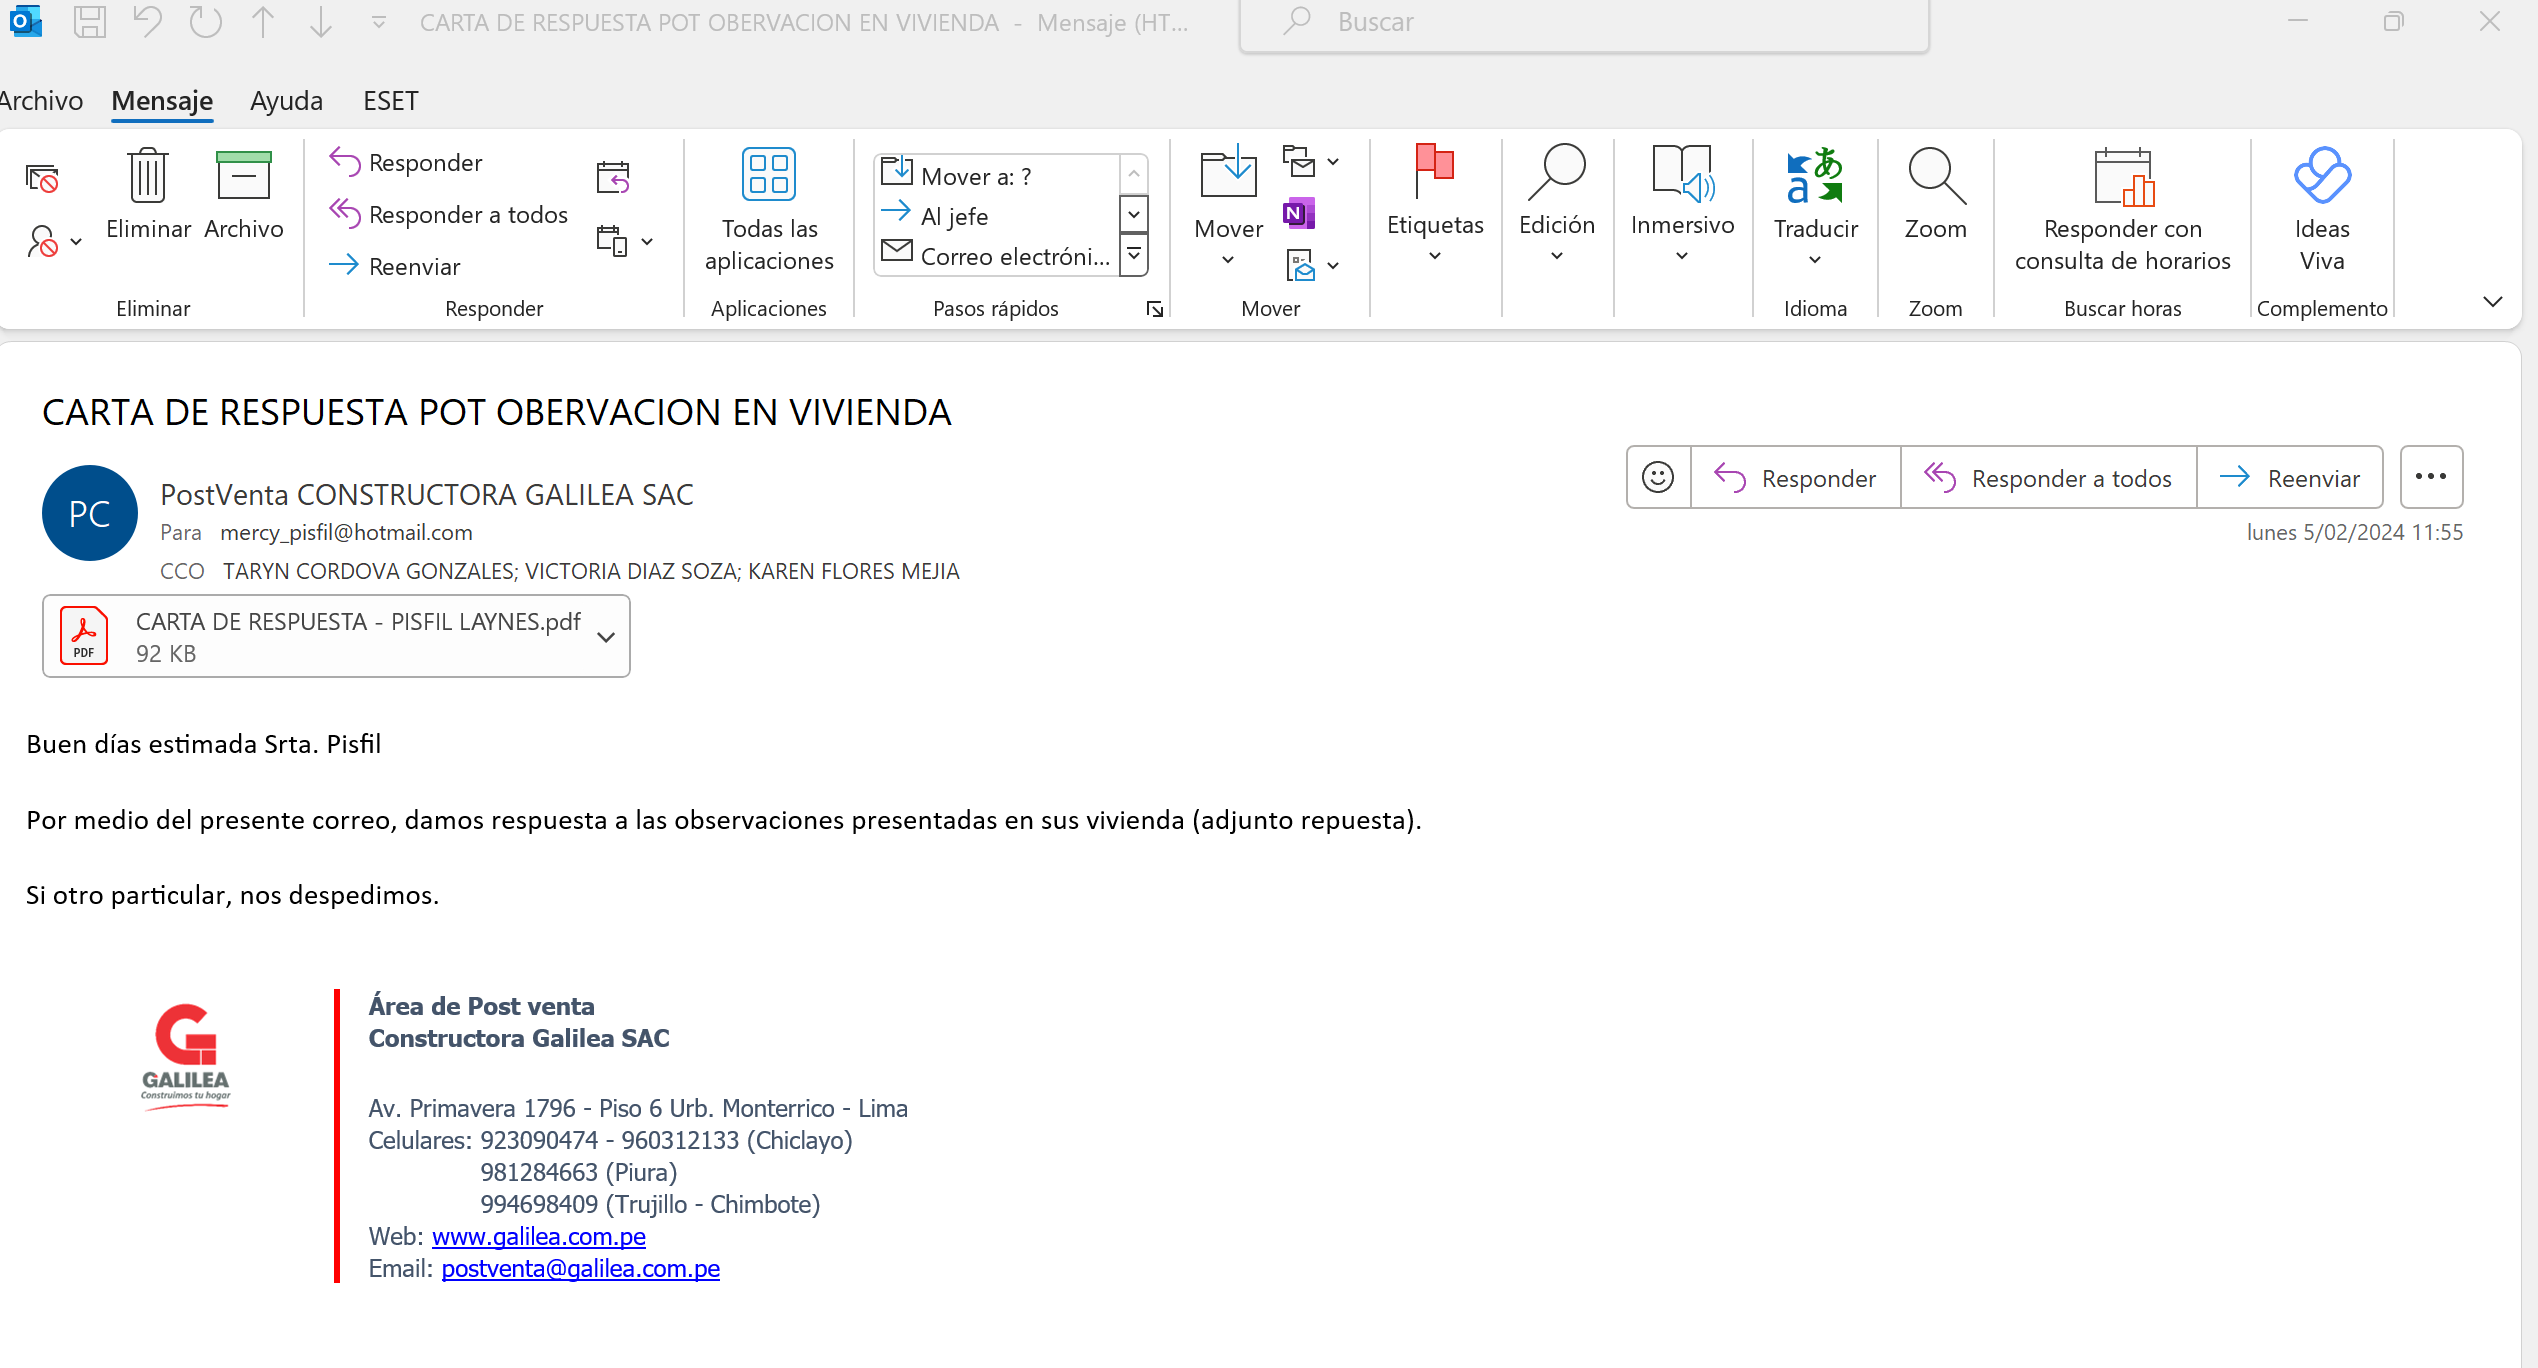The image size is (2538, 1368).
Task: Go to the previous item with the up arrow
Action: [263, 22]
